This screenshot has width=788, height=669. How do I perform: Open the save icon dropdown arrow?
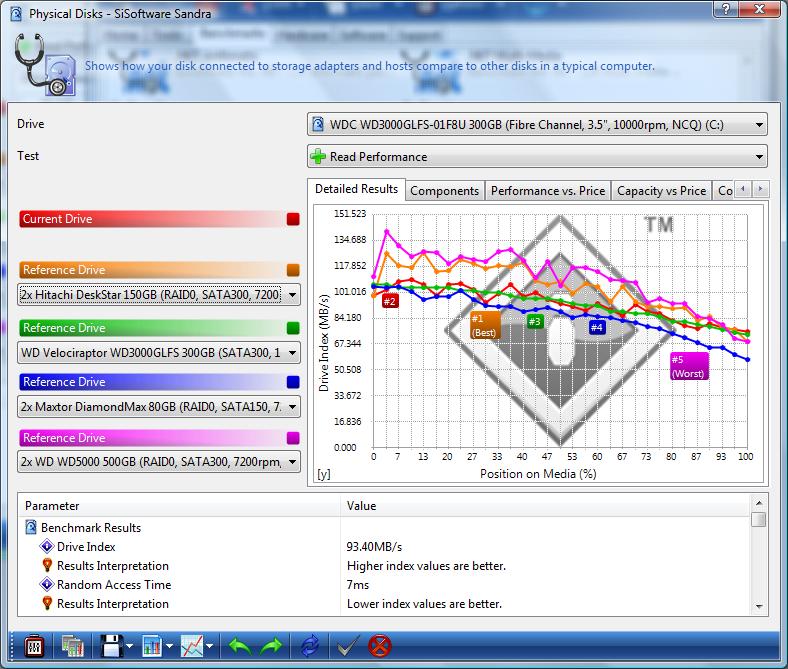click(130, 646)
